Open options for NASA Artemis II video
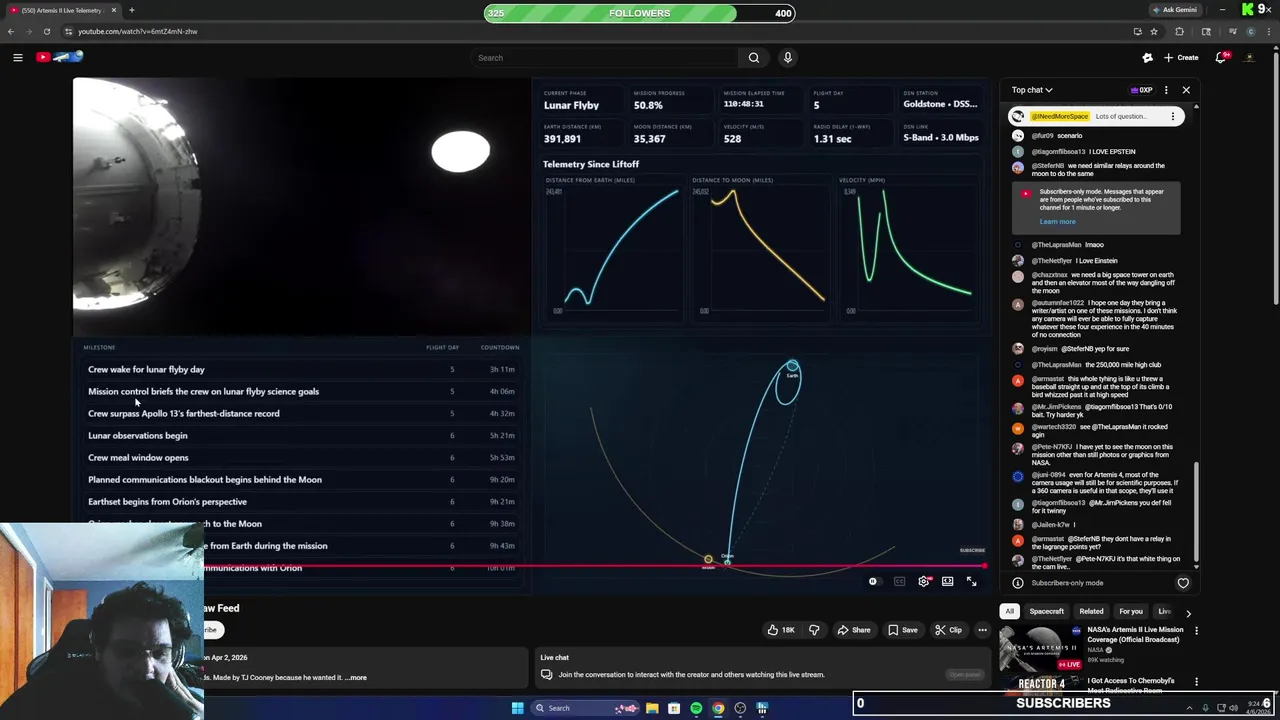The width and height of the screenshot is (1280, 720). coord(1196,631)
